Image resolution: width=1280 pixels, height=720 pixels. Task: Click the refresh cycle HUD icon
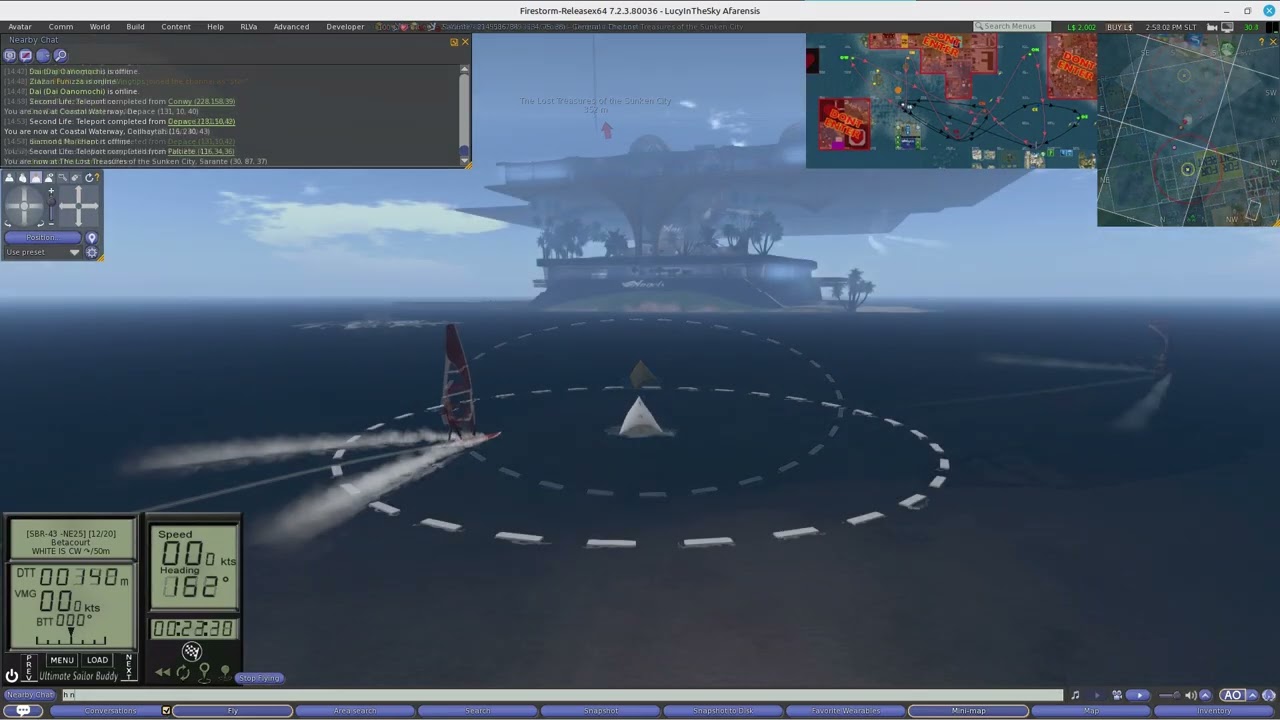[183, 672]
